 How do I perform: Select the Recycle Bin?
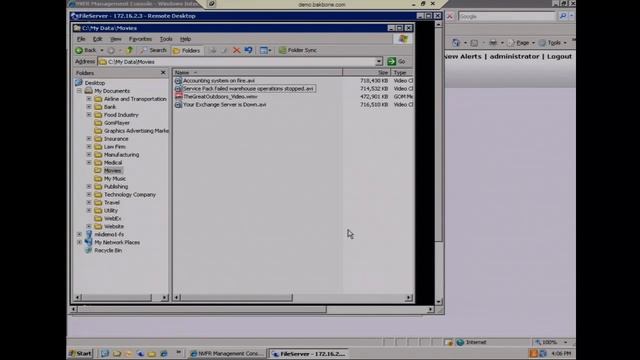point(108,250)
